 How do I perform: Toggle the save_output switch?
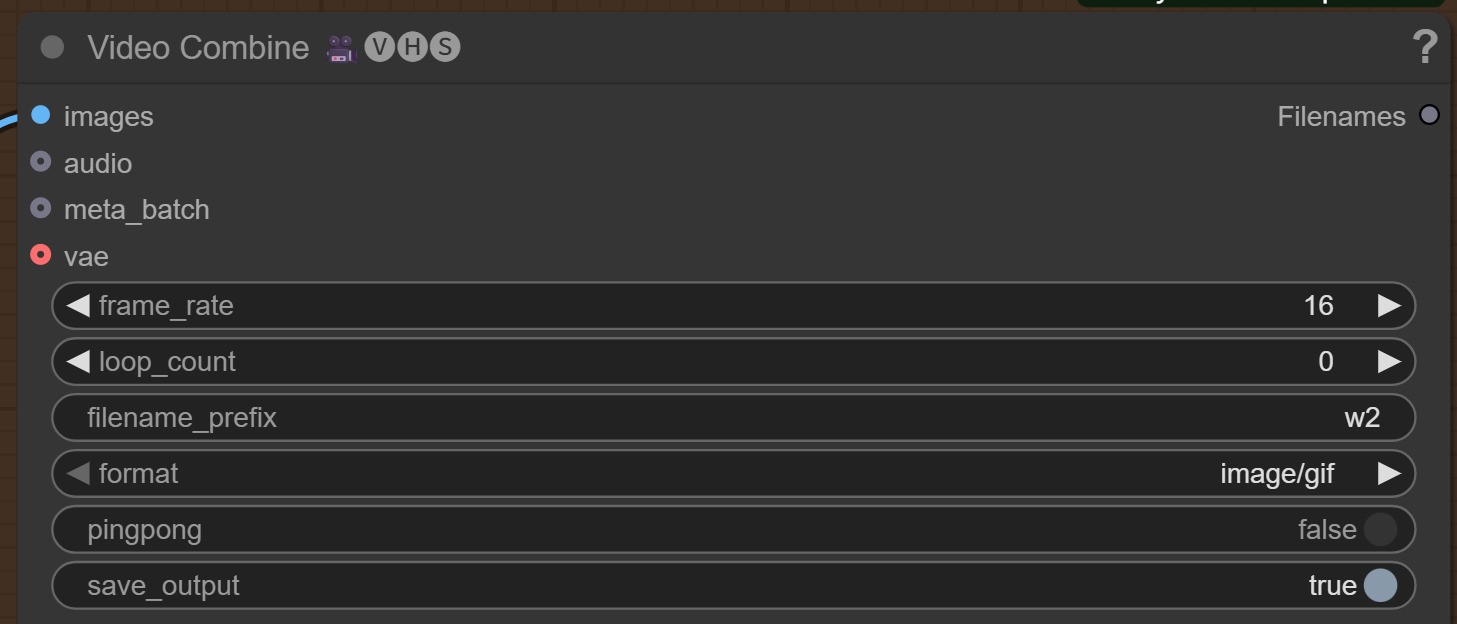[x=1379, y=585]
